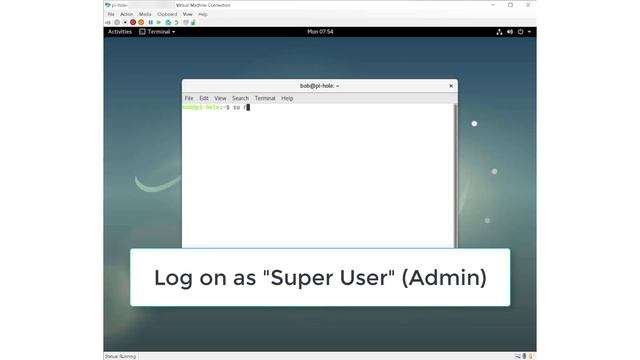Click the green Revert arrow icon
The height and width of the screenshot is (360, 640).
[x=176, y=22]
